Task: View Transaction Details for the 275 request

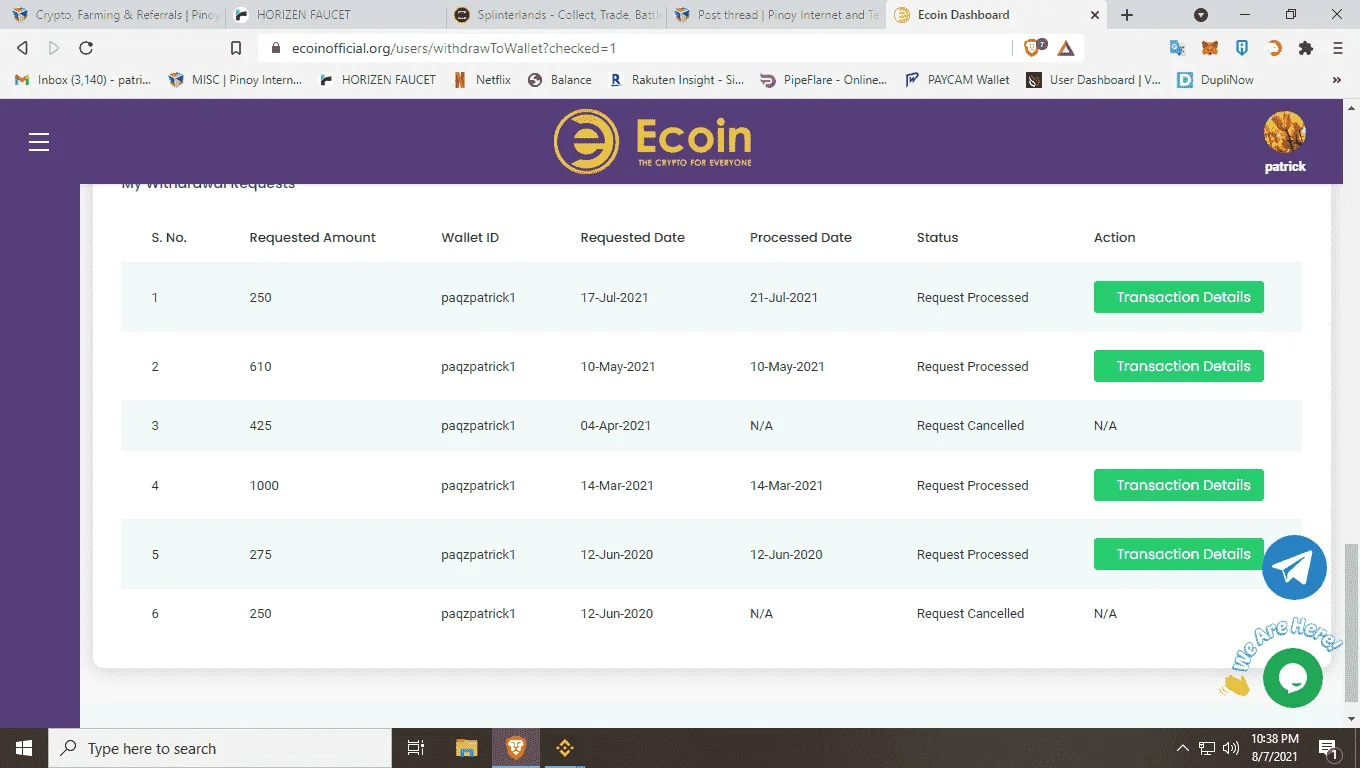Action: pos(1179,554)
